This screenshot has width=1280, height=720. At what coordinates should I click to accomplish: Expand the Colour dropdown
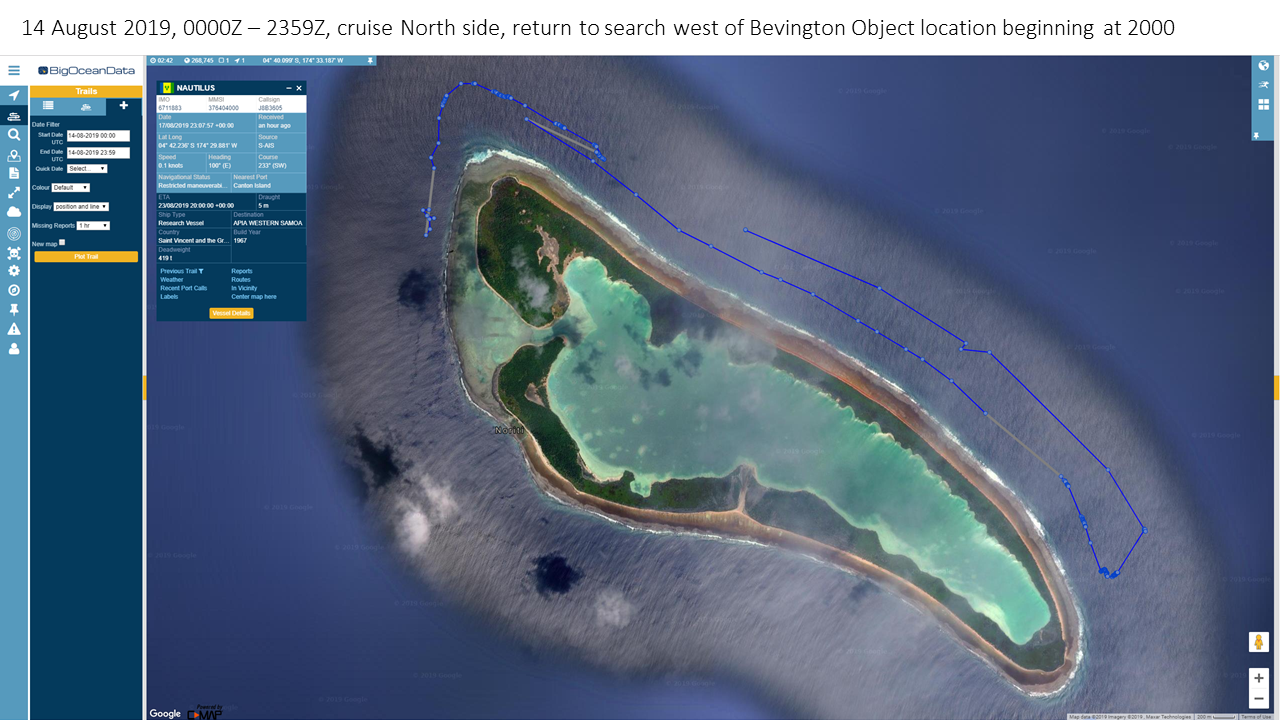point(71,188)
